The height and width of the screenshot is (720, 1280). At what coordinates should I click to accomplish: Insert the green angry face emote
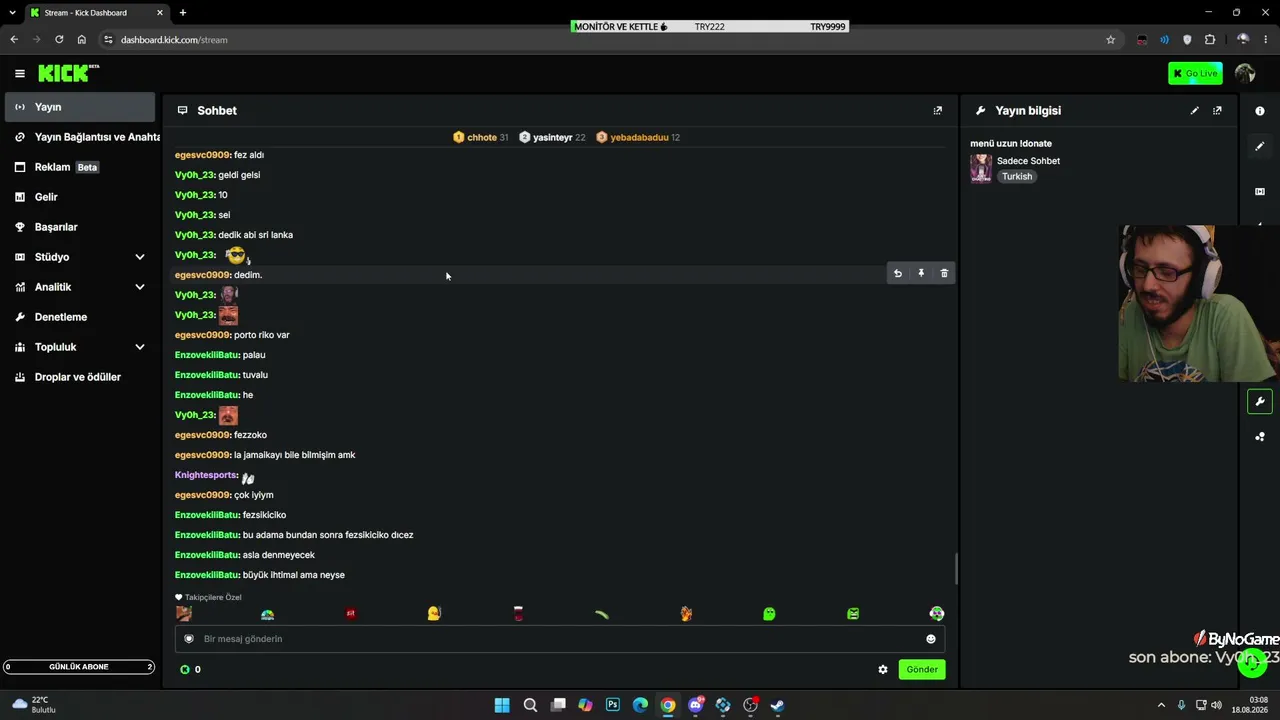coord(853,614)
